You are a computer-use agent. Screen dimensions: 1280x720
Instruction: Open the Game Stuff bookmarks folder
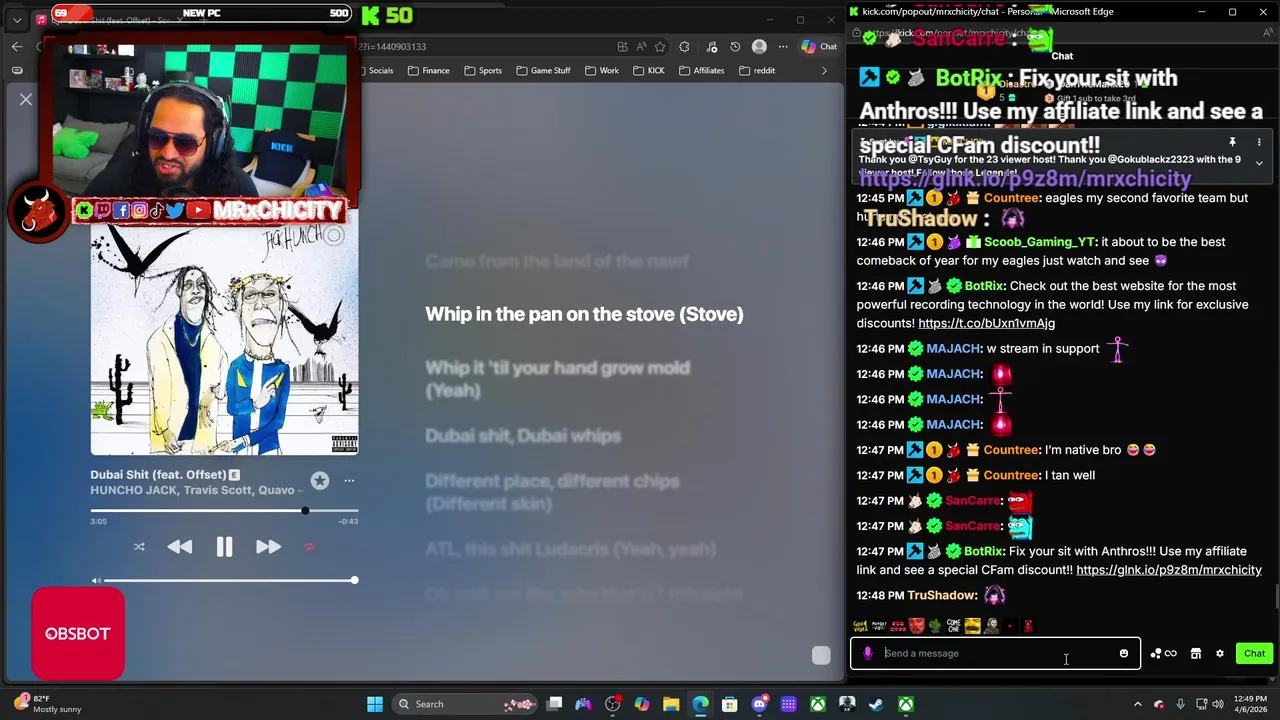pos(543,70)
